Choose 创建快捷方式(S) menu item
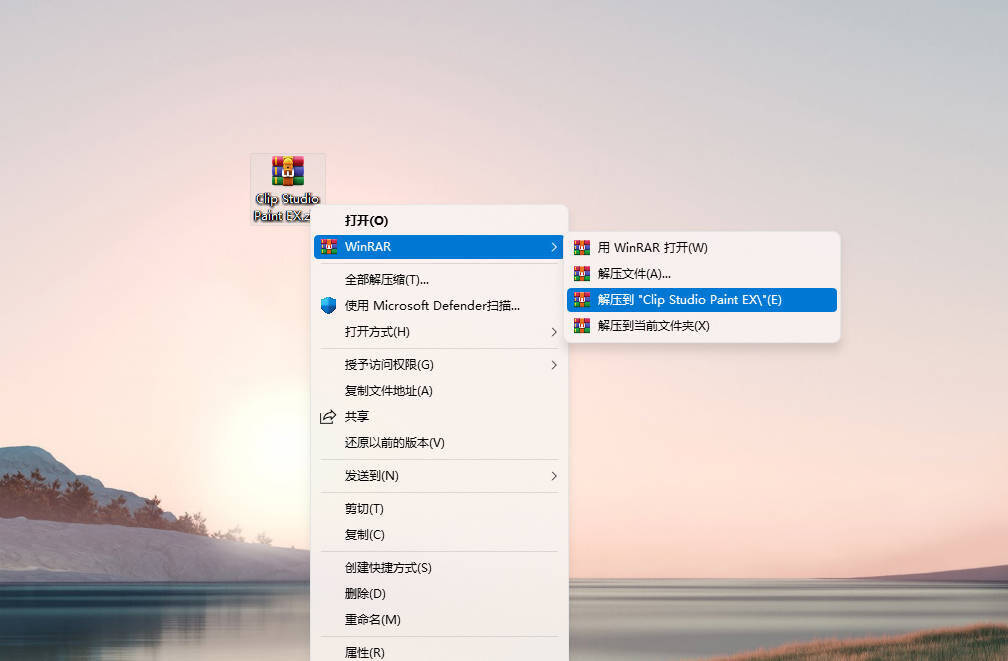Screen dimensions: 1008x661 click(388, 567)
